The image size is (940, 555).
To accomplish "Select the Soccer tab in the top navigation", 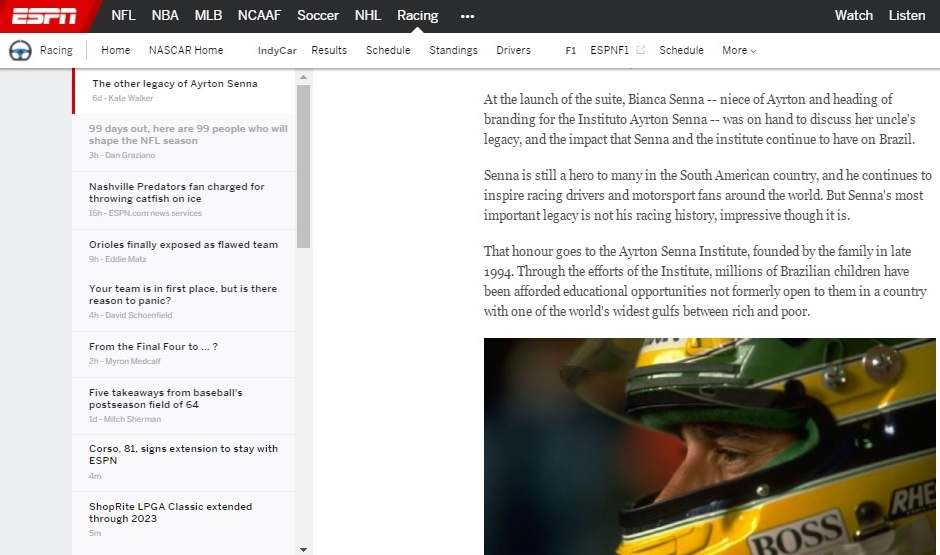I will point(318,15).
